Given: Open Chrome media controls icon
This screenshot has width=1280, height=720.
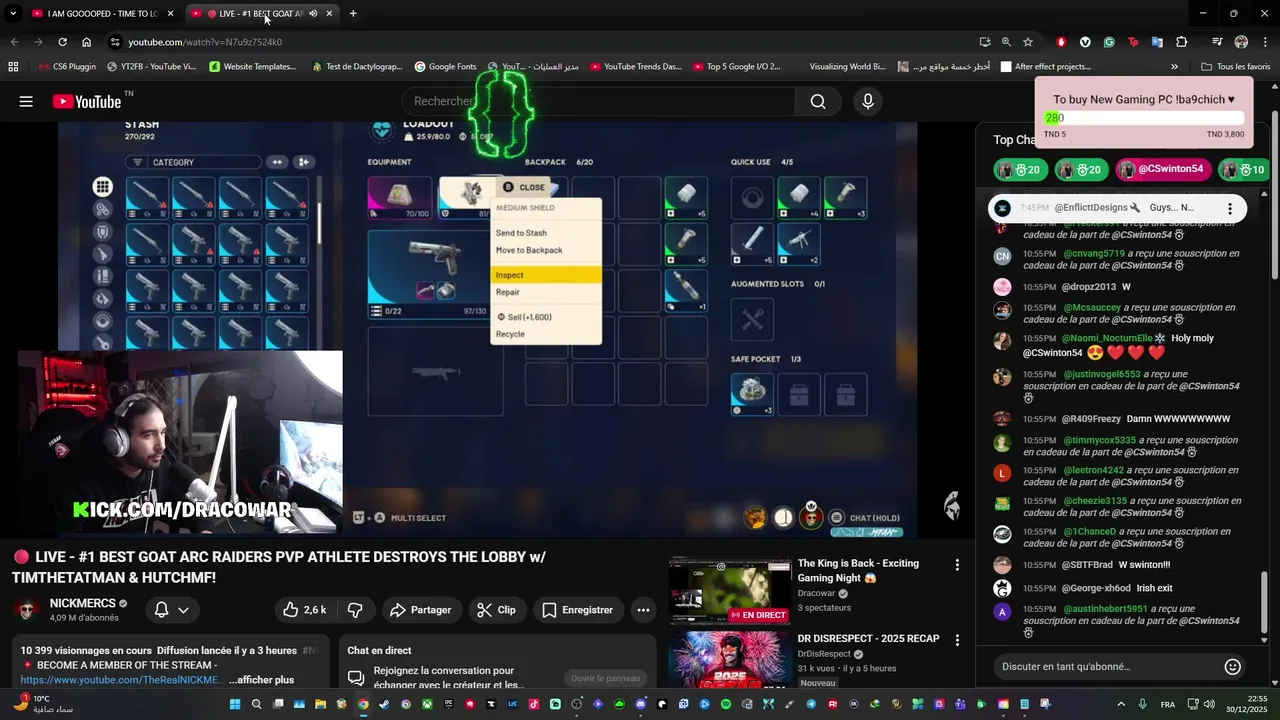Looking at the screenshot, I should [1217, 42].
